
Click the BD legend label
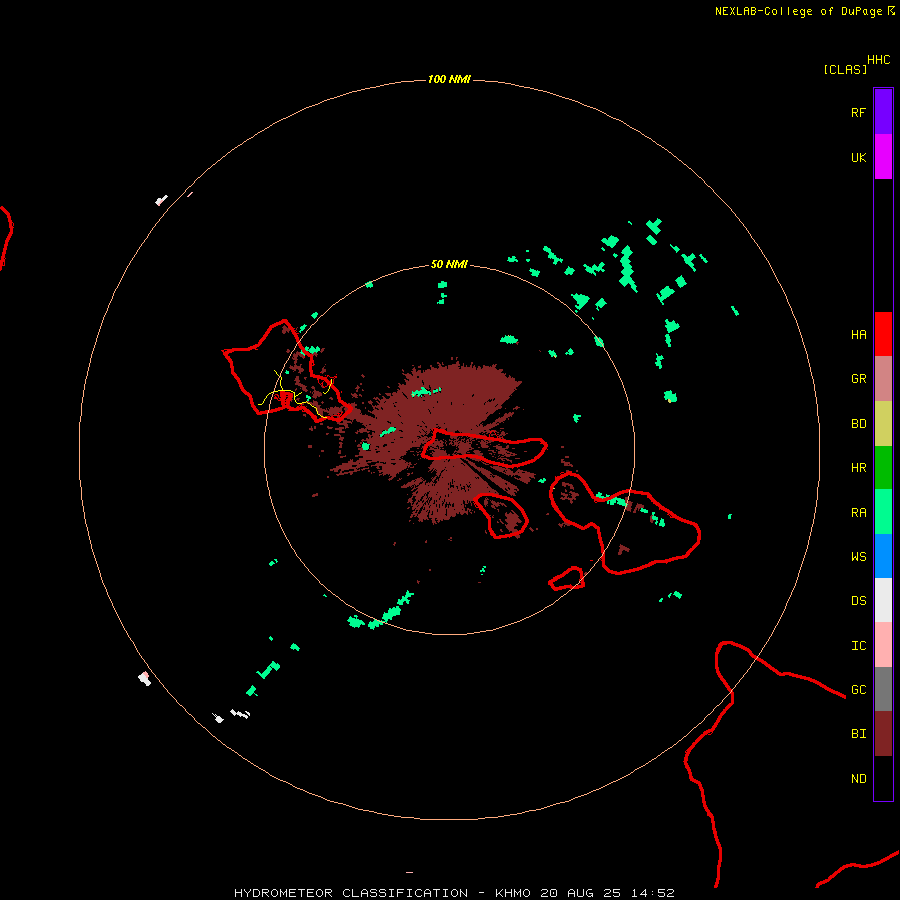coord(858,424)
